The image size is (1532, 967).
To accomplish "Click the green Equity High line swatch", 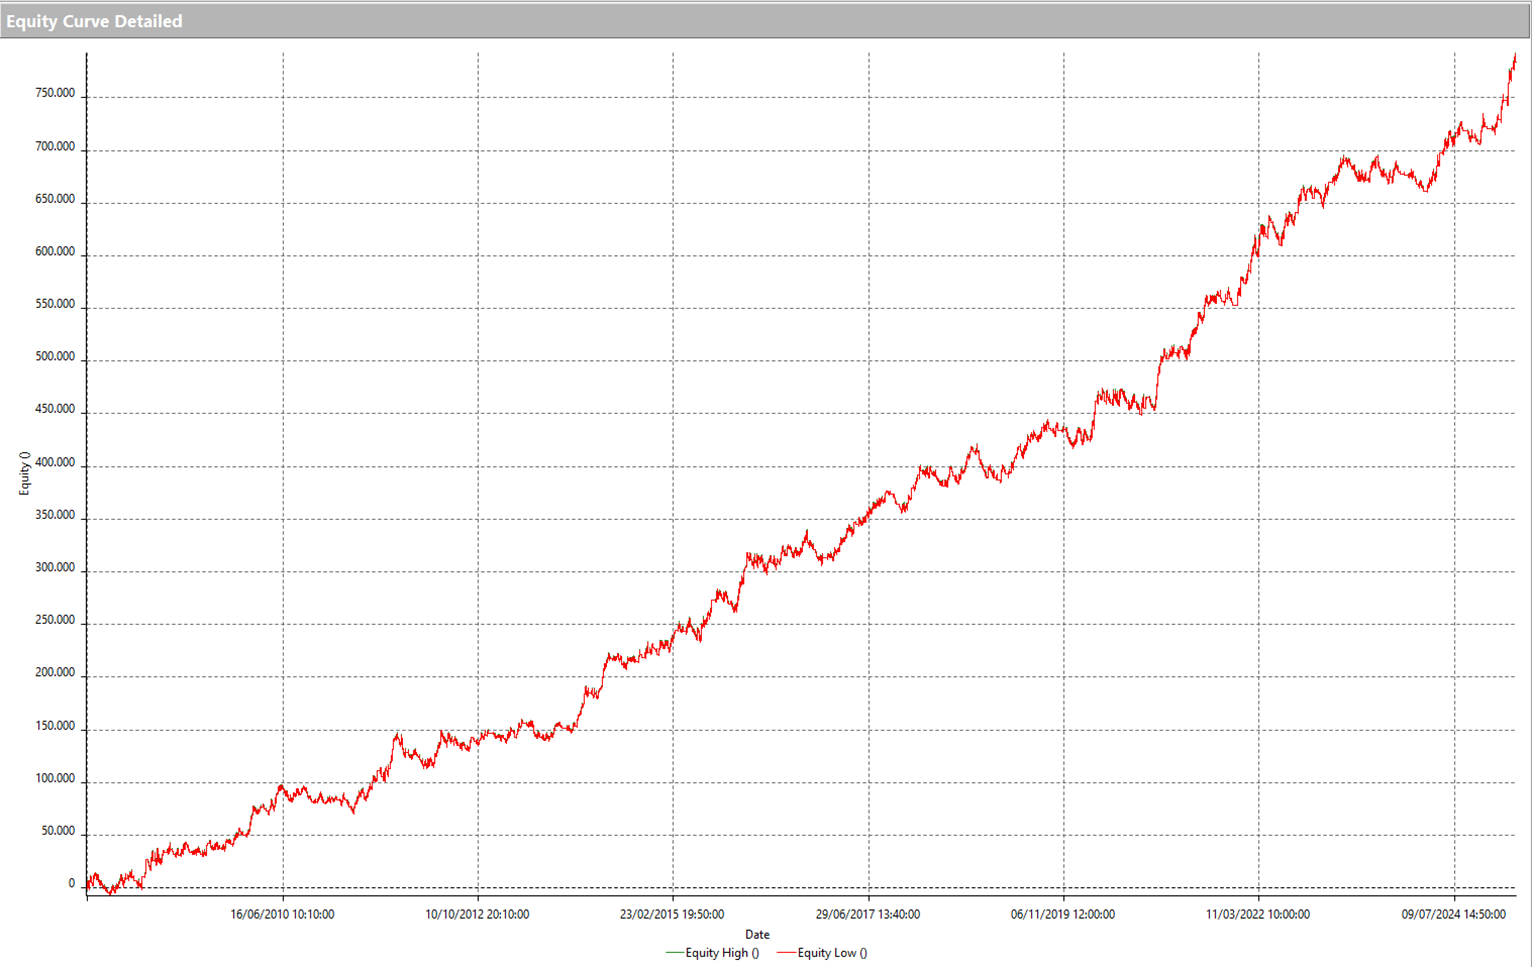I will pos(675,953).
